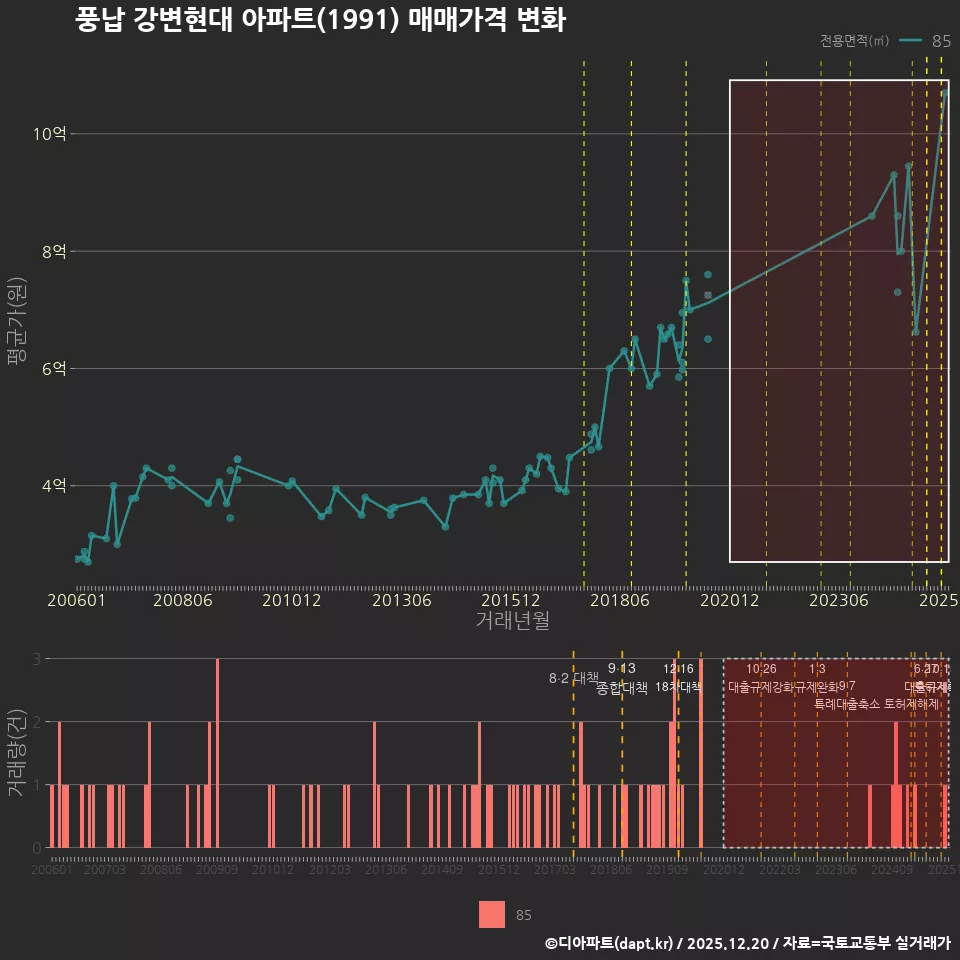Viewport: 960px width, 960px height.
Task: Click the 4억 y-axis tick label
Action: [x=54, y=486]
